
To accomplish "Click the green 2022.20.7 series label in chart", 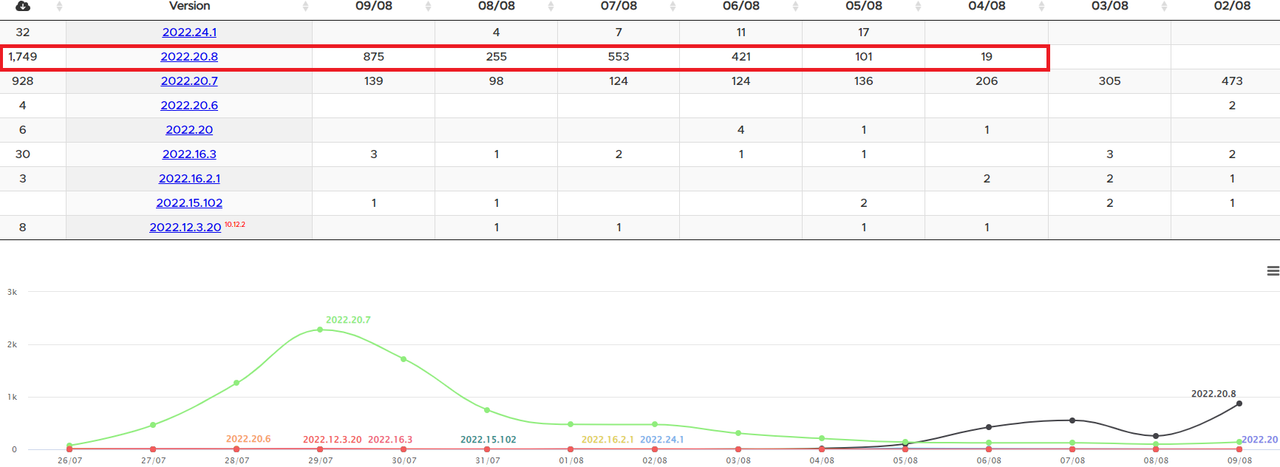I will (x=349, y=320).
